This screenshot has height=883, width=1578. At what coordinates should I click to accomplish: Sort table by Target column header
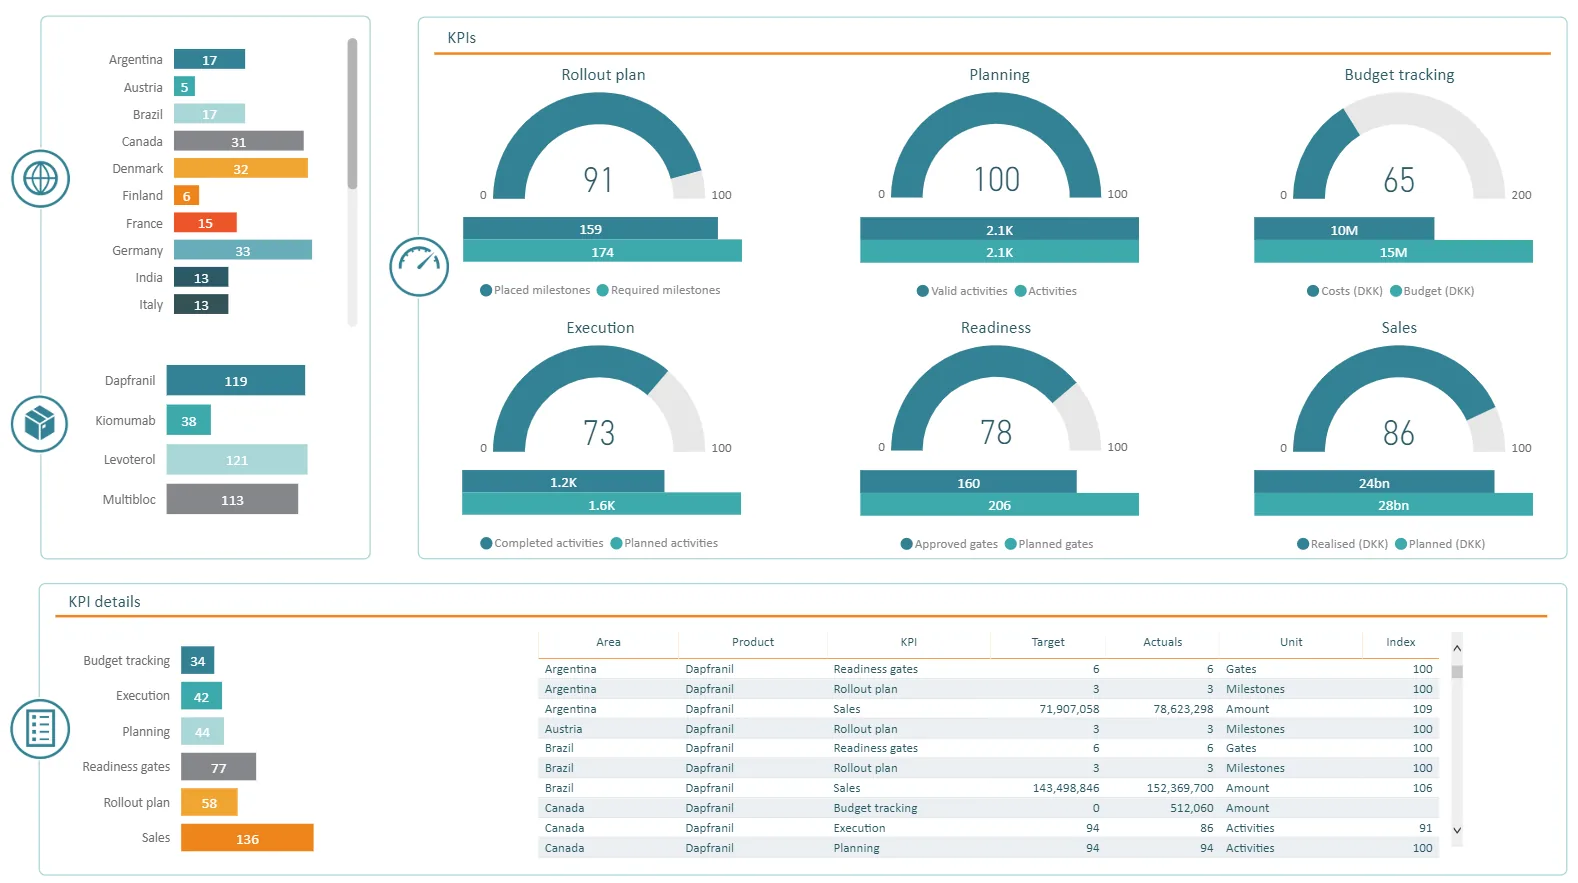(1048, 642)
